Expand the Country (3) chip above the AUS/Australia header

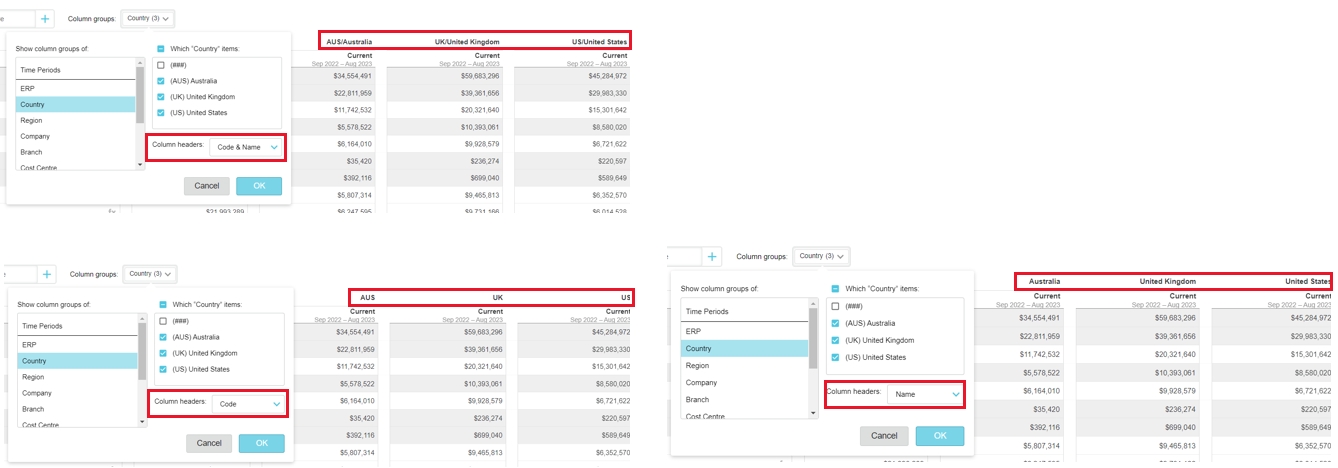tap(148, 19)
